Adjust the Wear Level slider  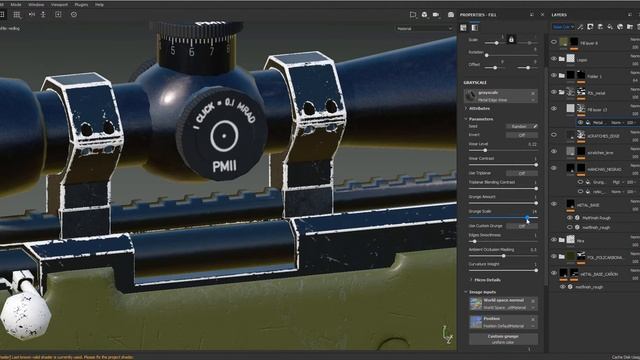(503, 150)
